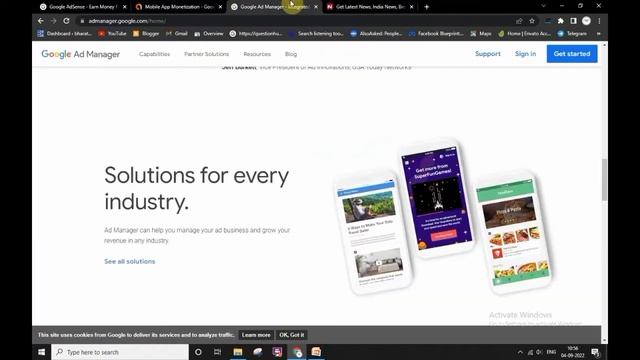
Task: Close the Google Ad Manager tab
Action: [x=316, y=7]
